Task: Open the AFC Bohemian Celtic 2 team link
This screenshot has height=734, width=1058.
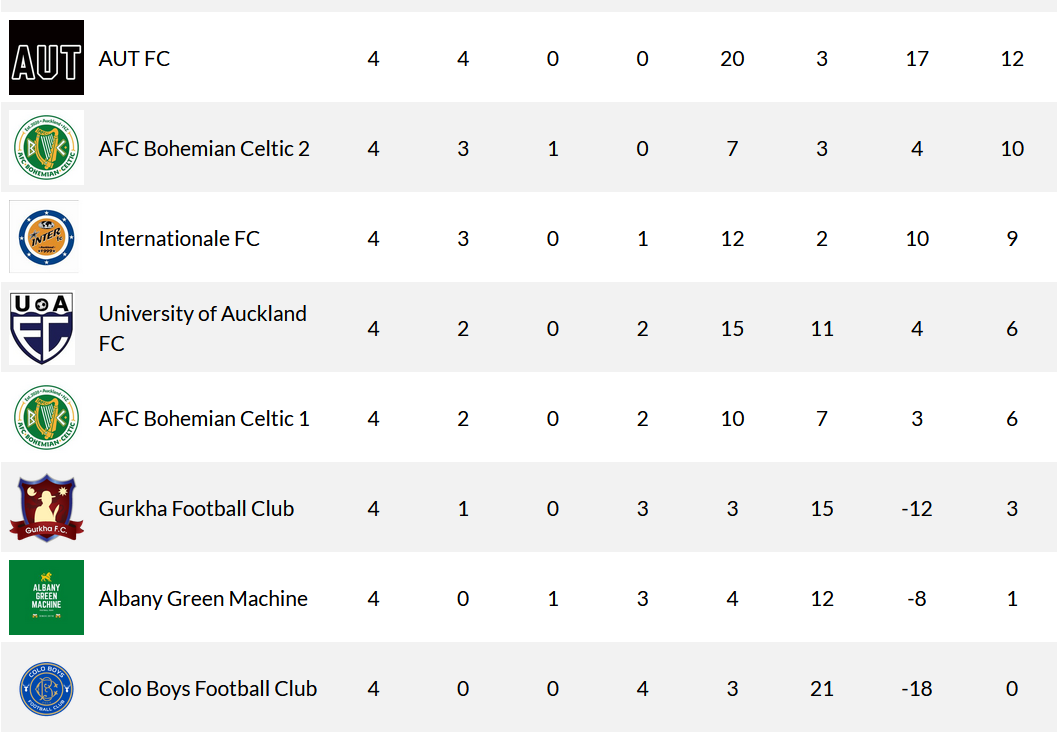Action: pyautogui.click(x=204, y=148)
